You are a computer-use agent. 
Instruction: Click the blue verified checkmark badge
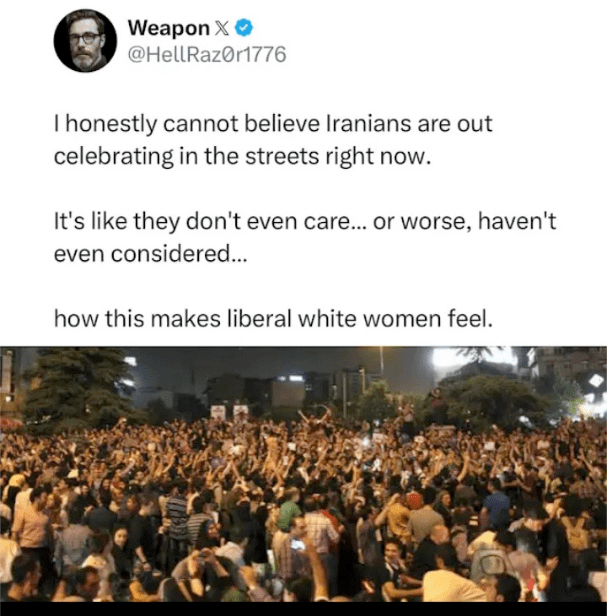pyautogui.click(x=244, y=28)
